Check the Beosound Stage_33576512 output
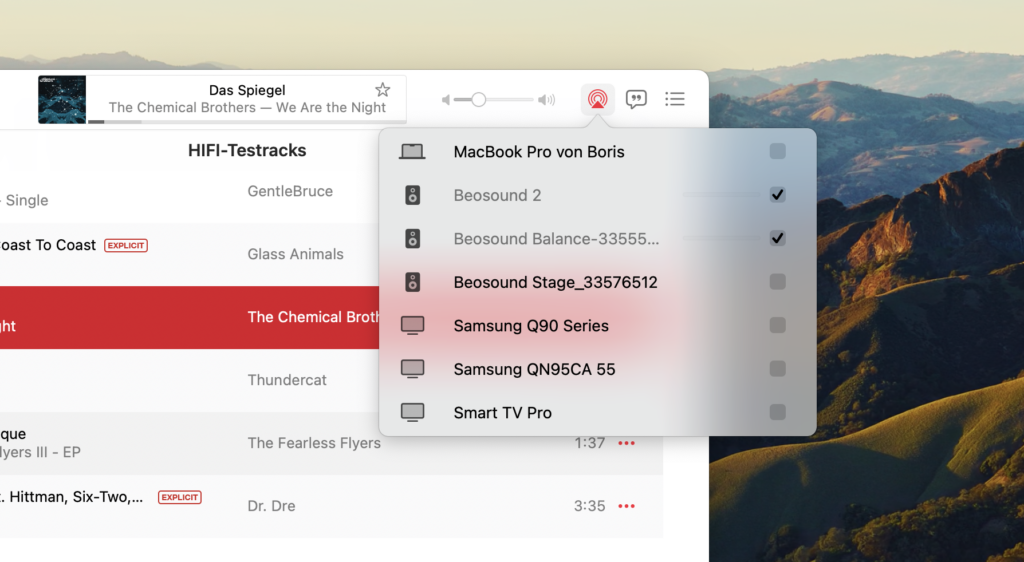This screenshot has width=1024, height=562. tap(777, 282)
